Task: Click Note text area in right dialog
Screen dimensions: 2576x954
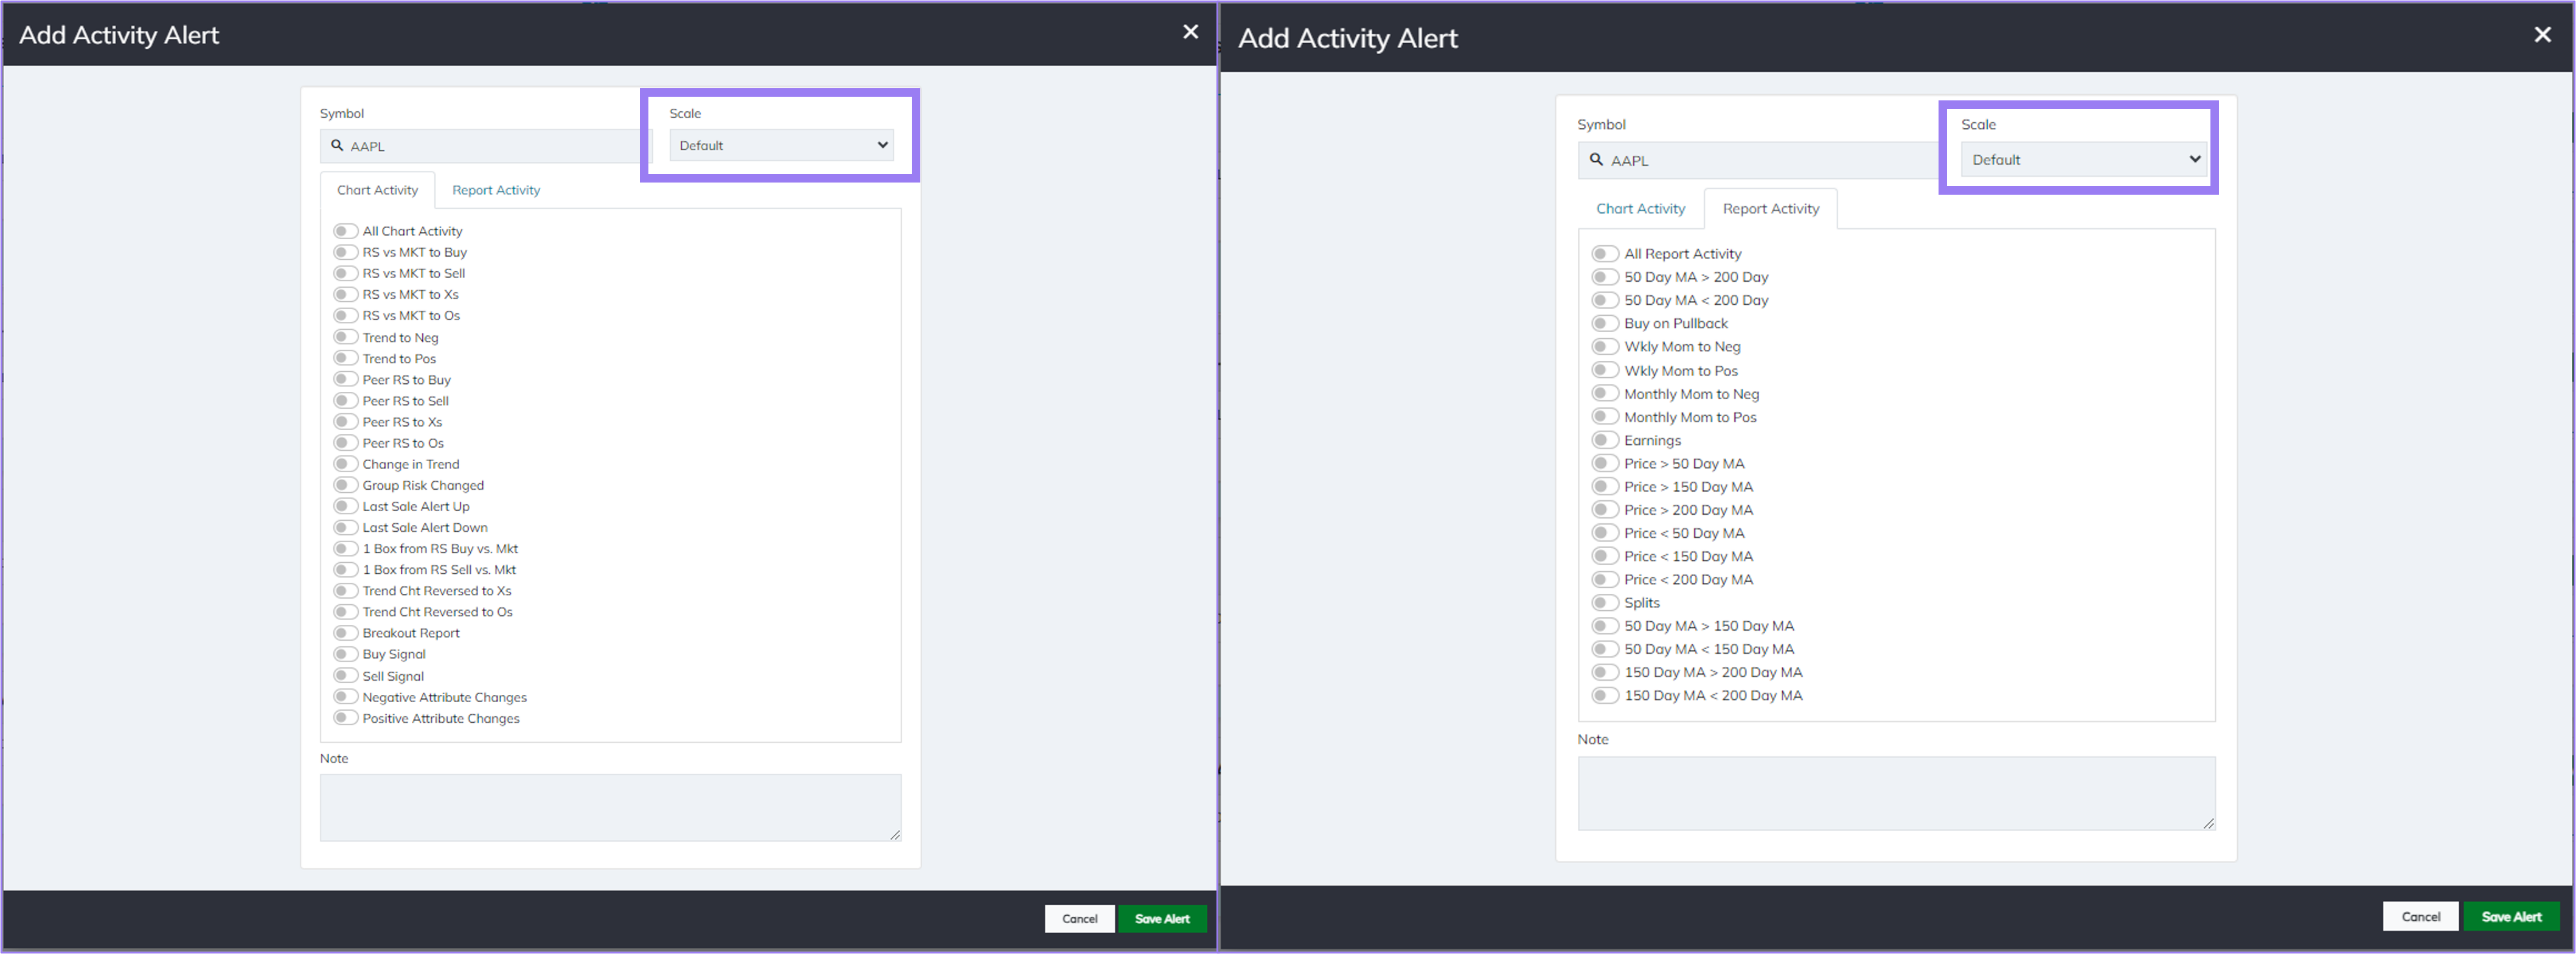Action: click(x=1896, y=793)
